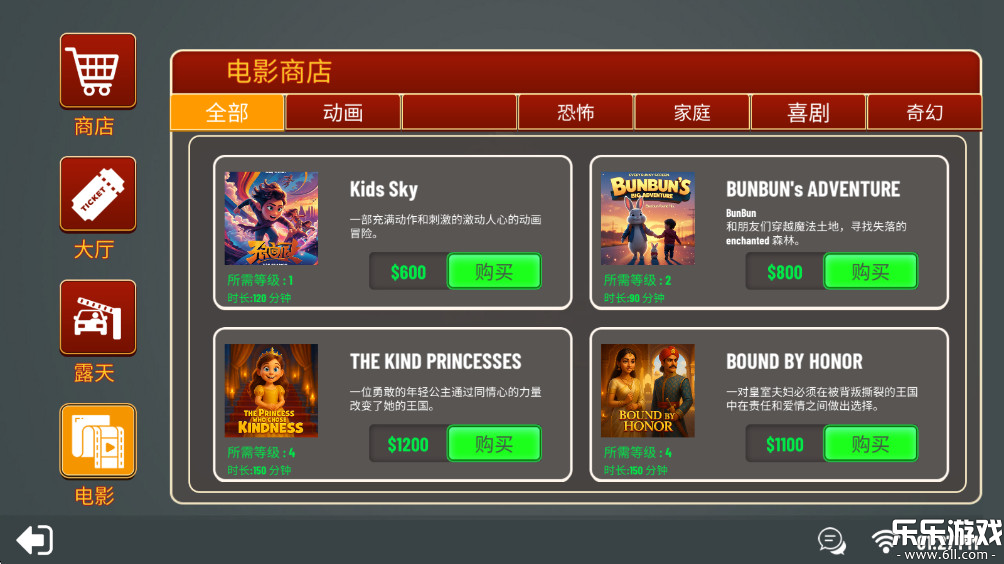Buy Kids Sky for $600
The height and width of the screenshot is (564, 1004).
click(x=494, y=271)
